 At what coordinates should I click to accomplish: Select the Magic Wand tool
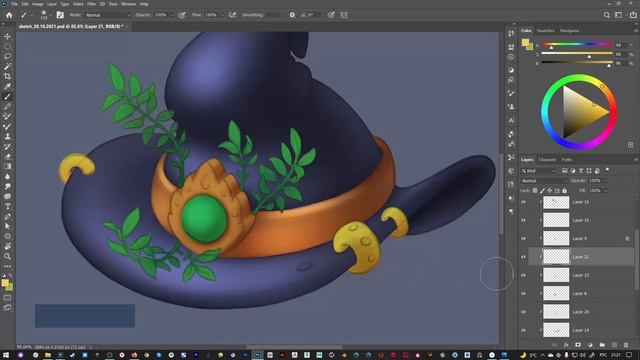[x=7, y=67]
